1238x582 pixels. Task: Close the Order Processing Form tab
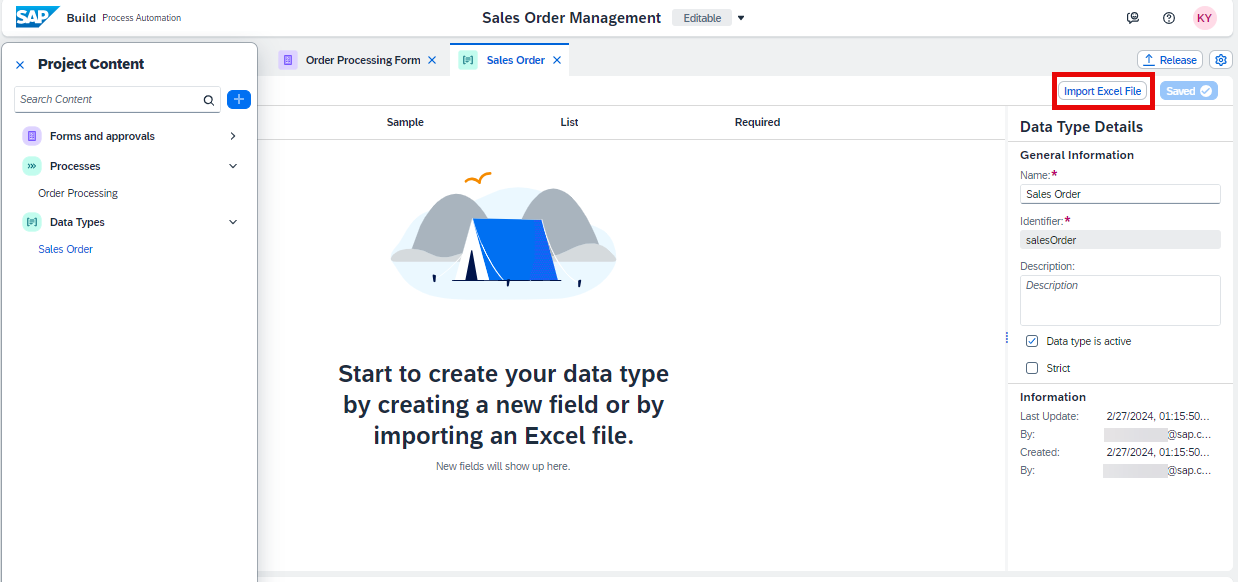(x=432, y=60)
